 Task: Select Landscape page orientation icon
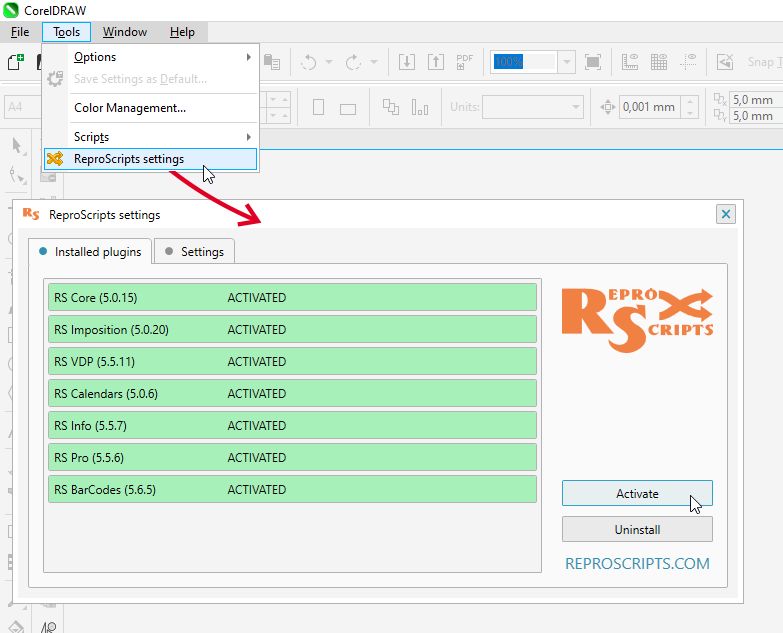348,109
